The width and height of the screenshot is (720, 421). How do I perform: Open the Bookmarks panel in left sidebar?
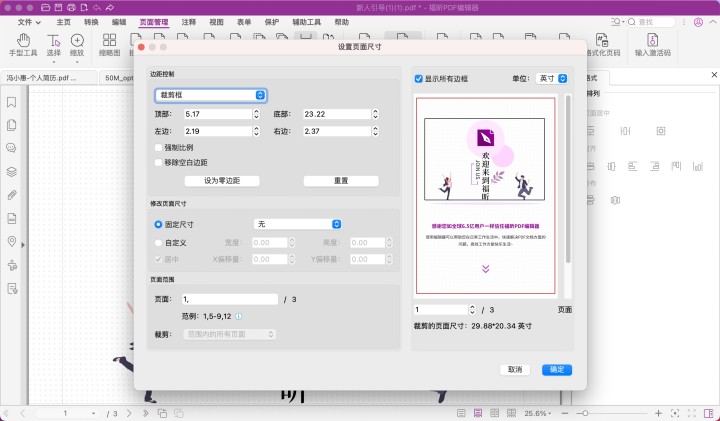(12, 101)
